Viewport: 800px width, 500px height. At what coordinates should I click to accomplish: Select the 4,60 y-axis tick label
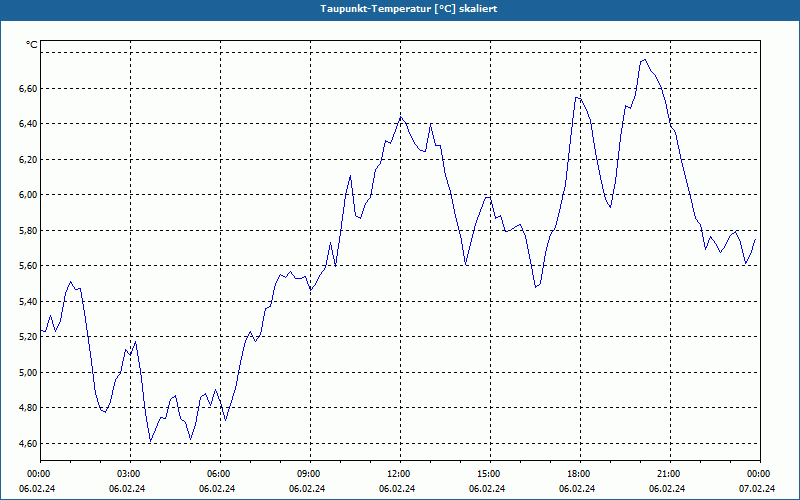[x=28, y=443]
